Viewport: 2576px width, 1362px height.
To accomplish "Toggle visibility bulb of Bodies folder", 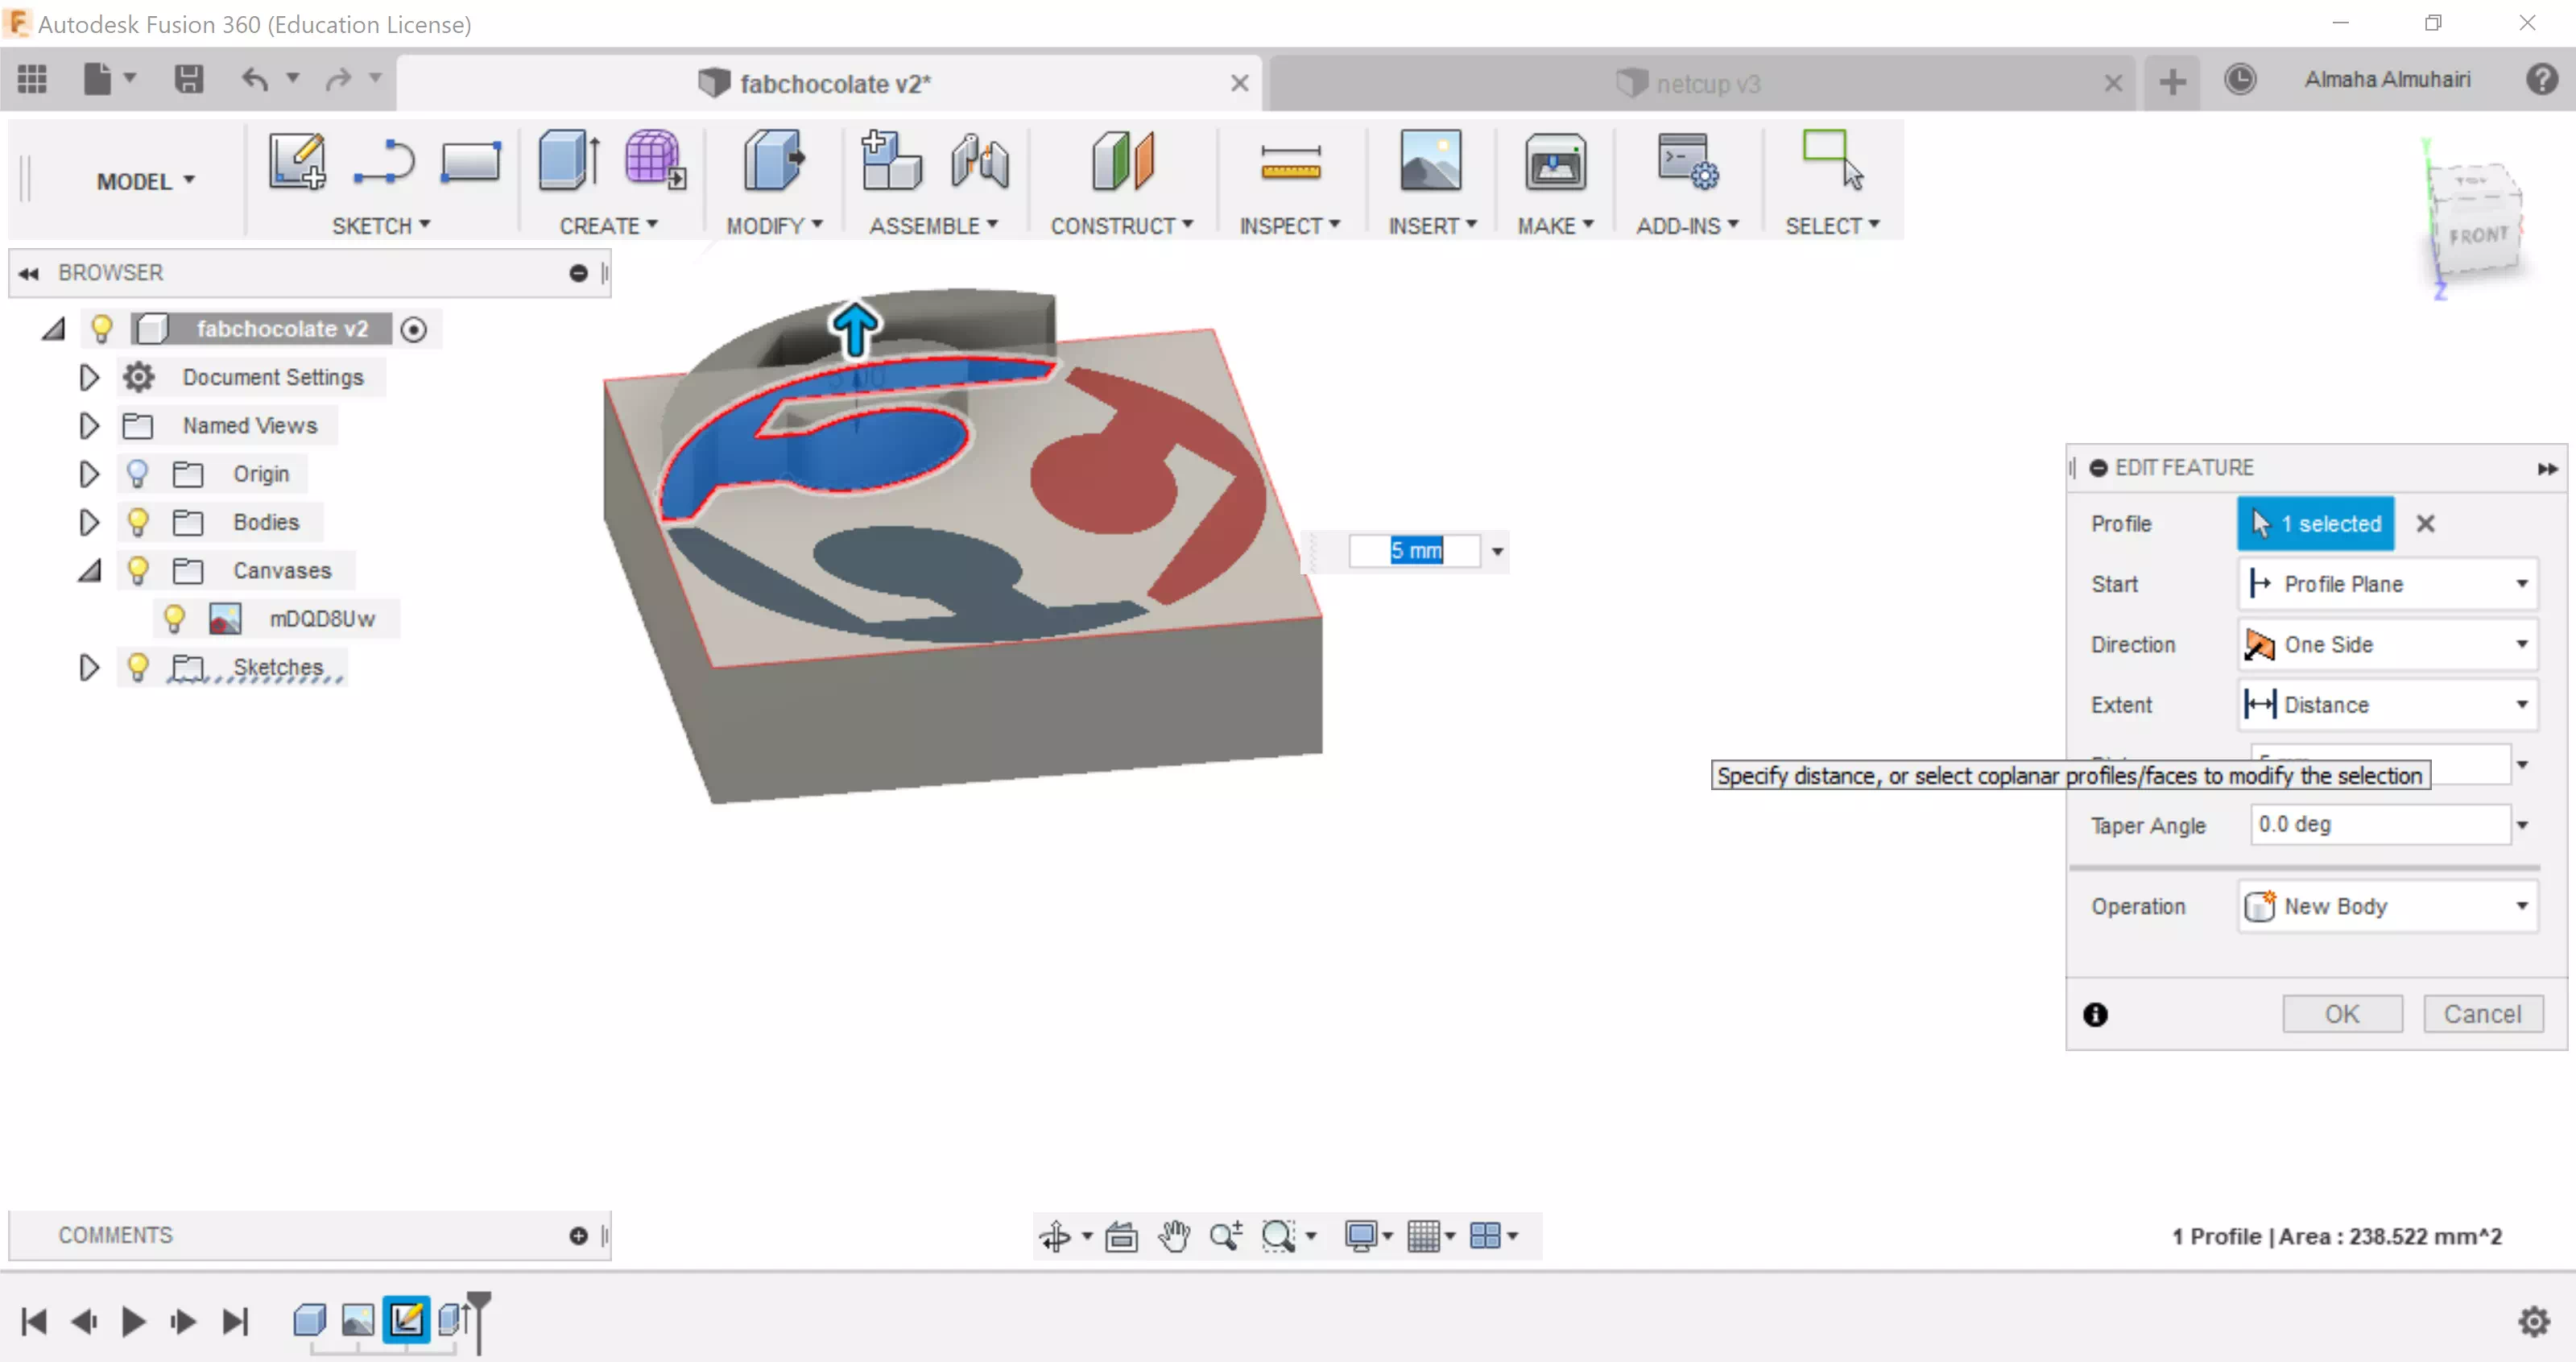I will point(138,522).
